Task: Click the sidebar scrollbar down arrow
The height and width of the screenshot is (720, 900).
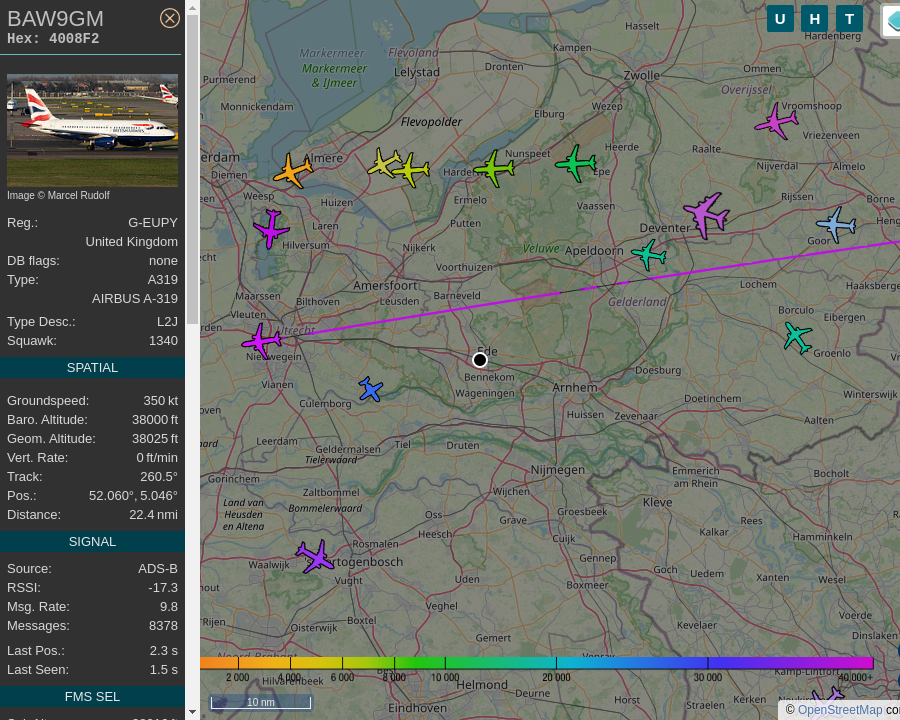Action: (192, 713)
